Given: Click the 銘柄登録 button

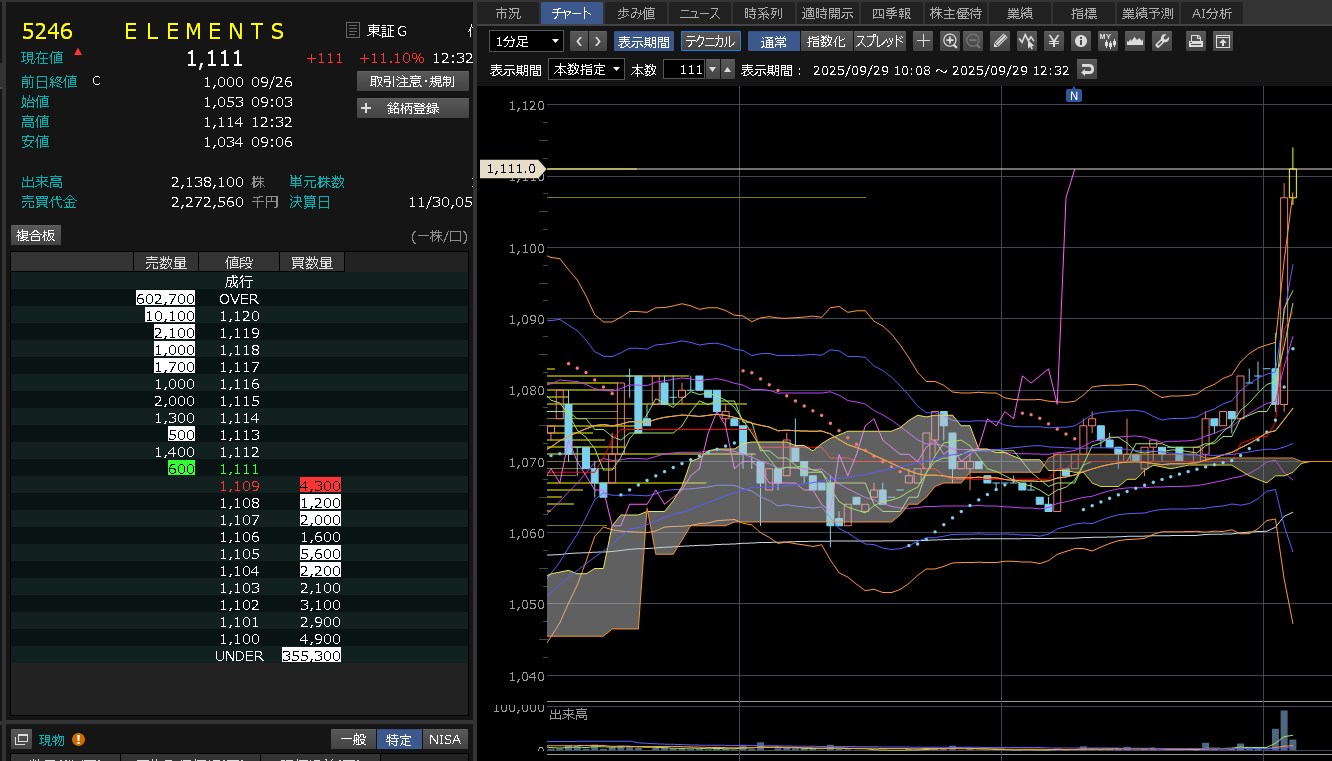Looking at the screenshot, I should (412, 108).
